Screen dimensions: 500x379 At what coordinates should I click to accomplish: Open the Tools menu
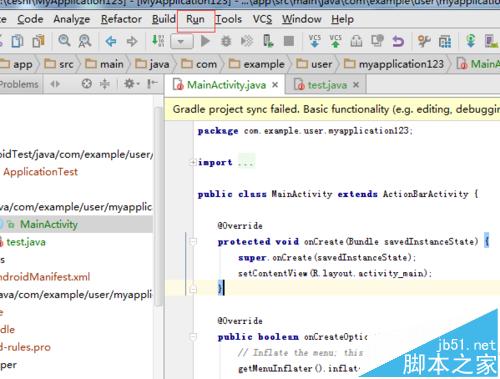228,19
